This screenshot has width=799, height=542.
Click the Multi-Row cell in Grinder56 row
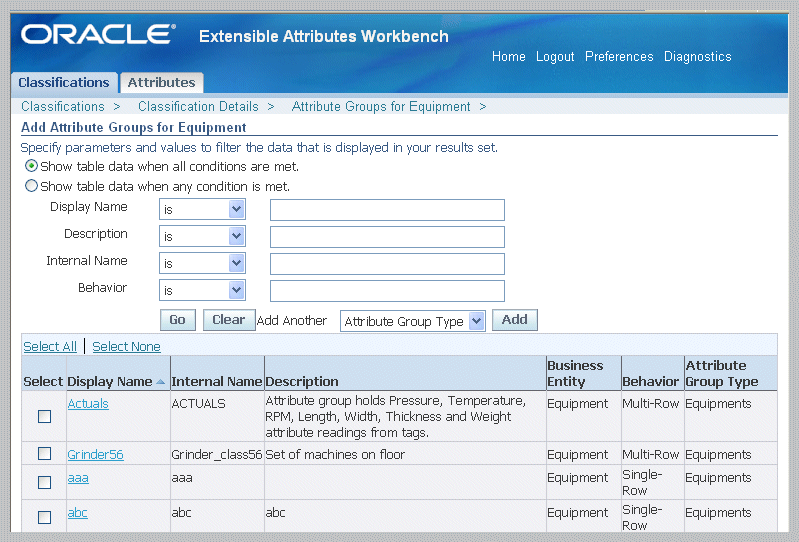[651, 454]
